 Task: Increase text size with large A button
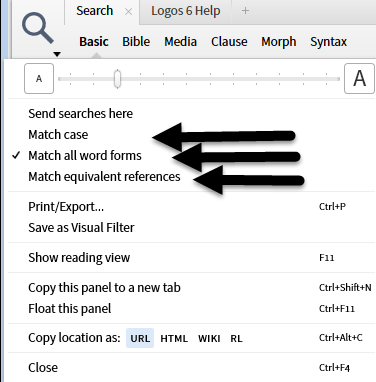click(359, 79)
